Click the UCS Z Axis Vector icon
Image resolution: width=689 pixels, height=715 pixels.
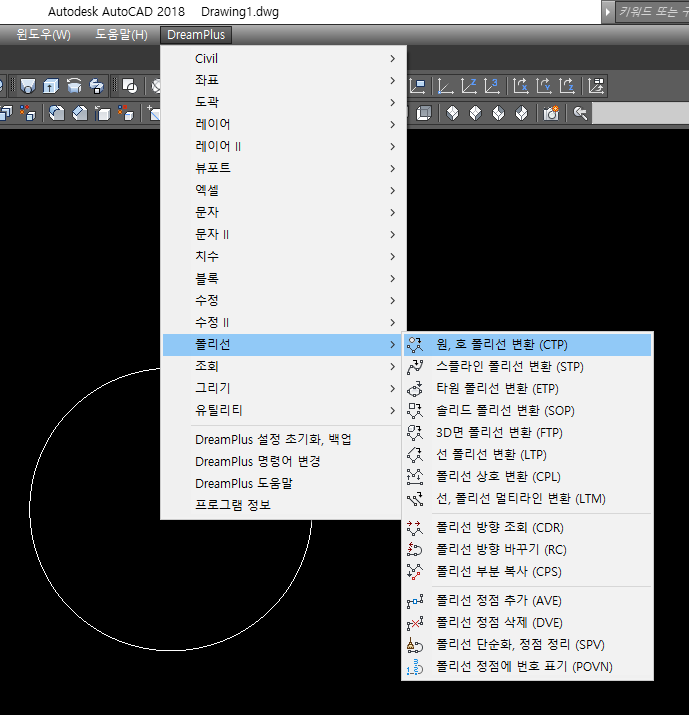[468, 86]
